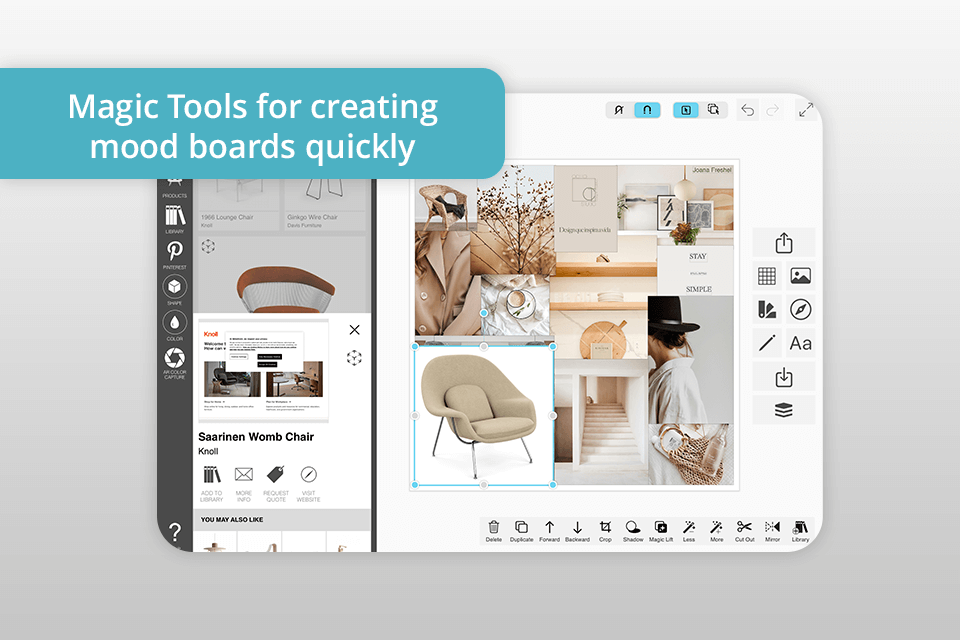
Task: Click the More magic wand
Action: [x=716, y=530]
